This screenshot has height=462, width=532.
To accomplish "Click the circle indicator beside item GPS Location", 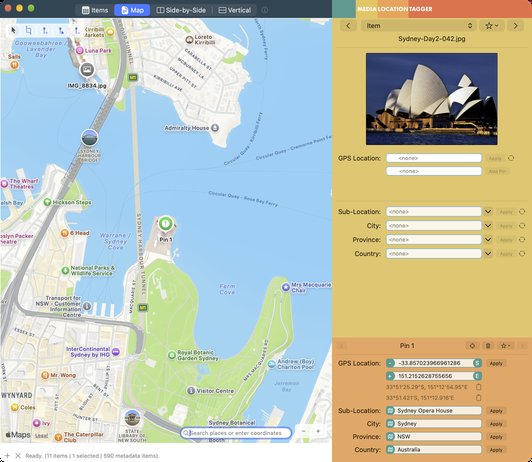I will [511, 158].
